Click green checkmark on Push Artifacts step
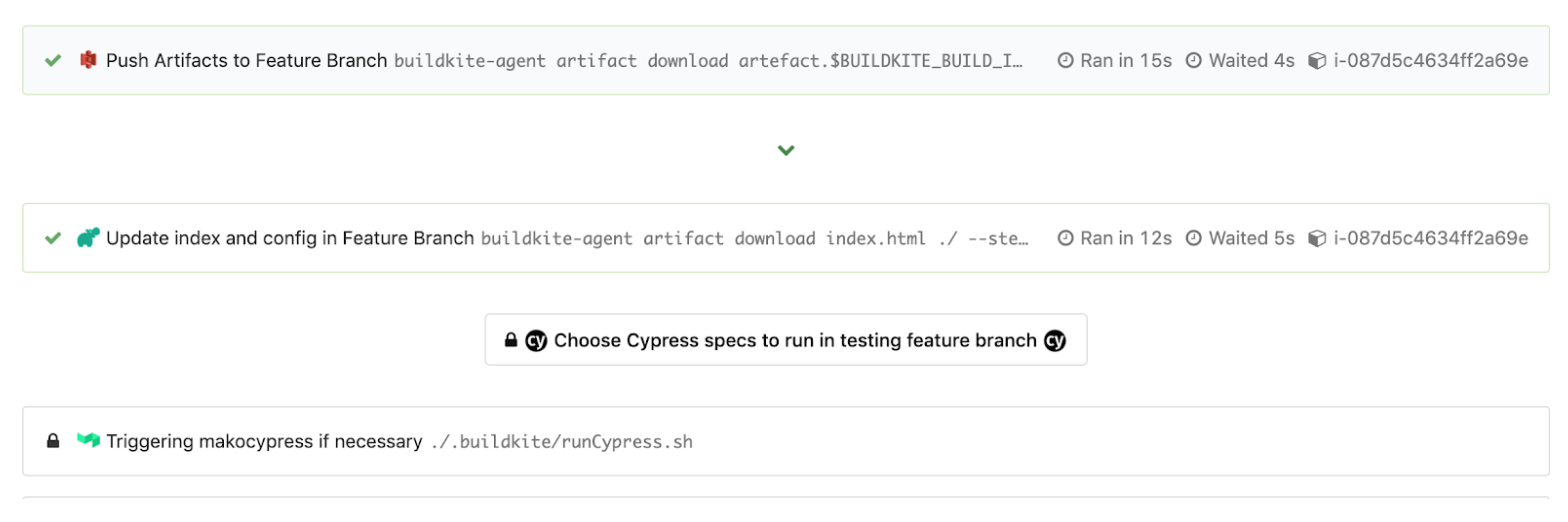This screenshot has width=1568, height=522. tap(53, 61)
